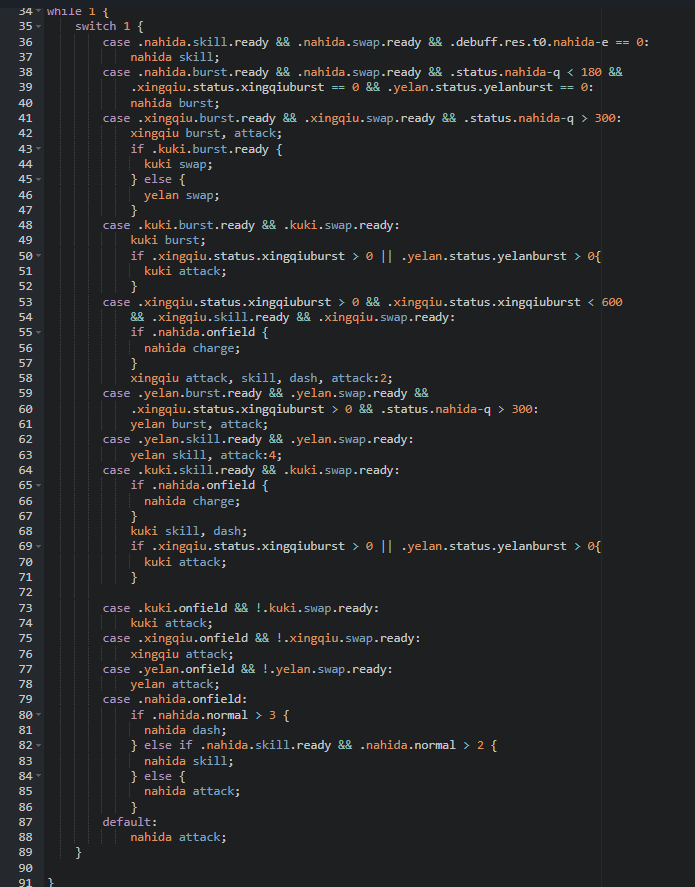The height and width of the screenshot is (887, 695).
Task: Click the 'default:' keyword on line 87
Action: coord(129,822)
